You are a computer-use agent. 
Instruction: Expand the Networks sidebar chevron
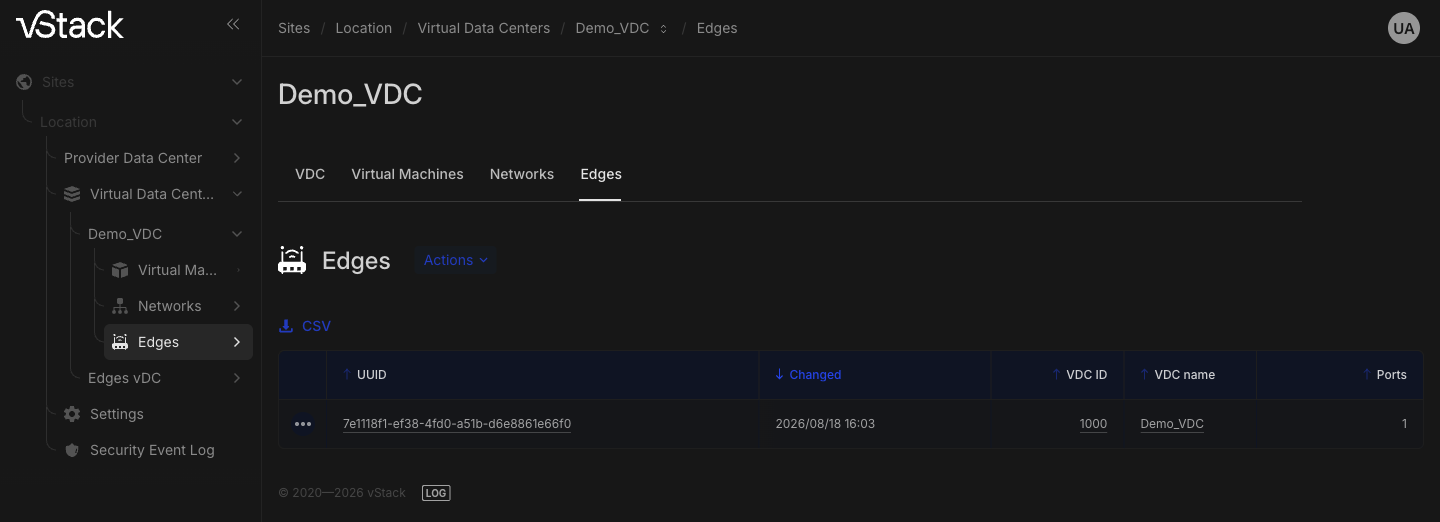click(237, 306)
